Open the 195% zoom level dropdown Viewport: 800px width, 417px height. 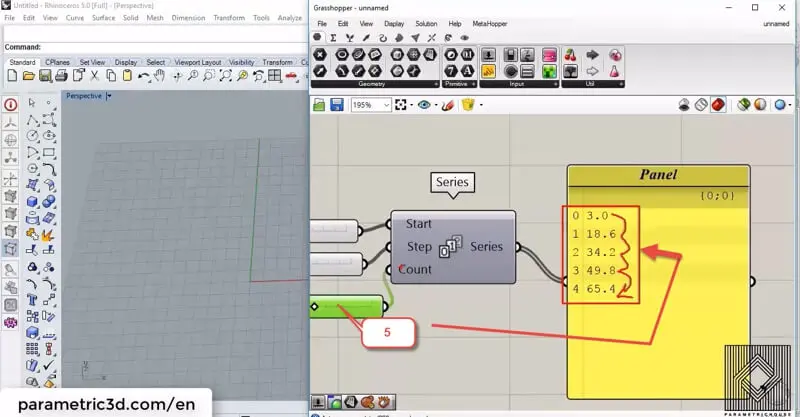coord(386,105)
